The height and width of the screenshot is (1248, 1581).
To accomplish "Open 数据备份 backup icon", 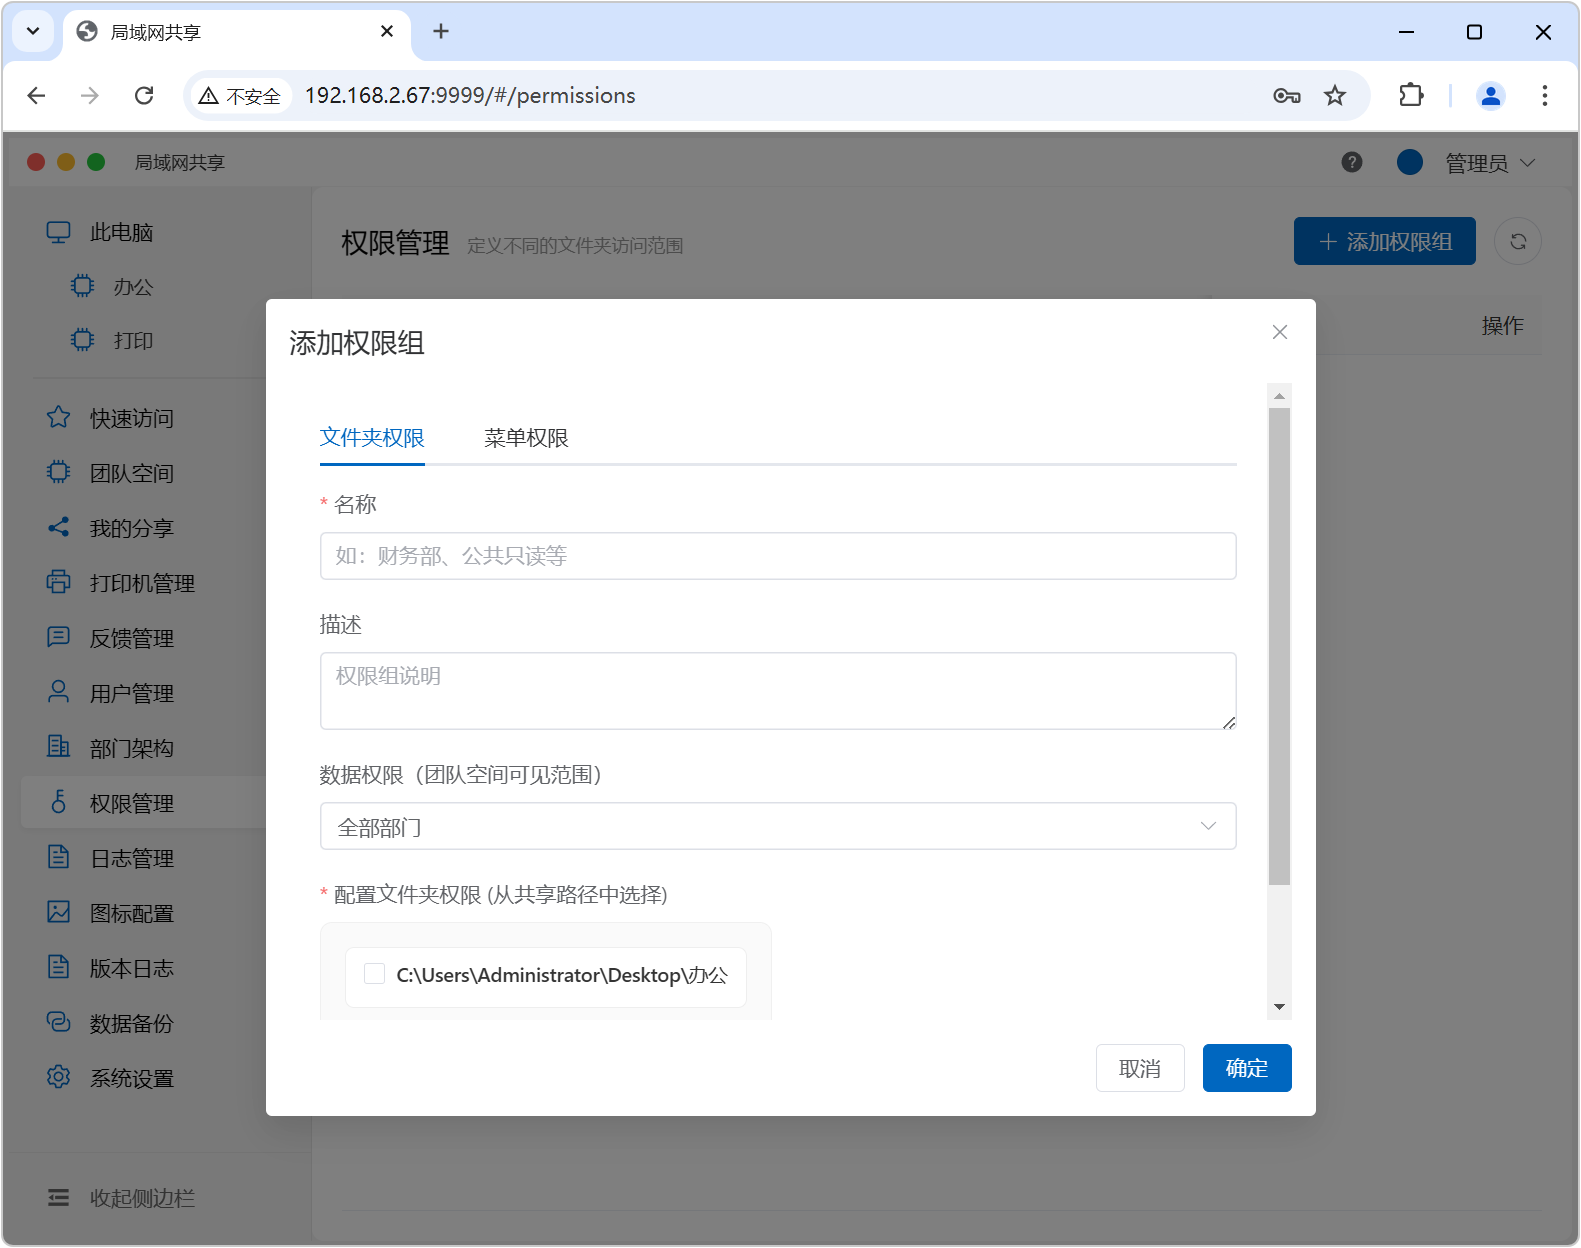I will pos(59,1022).
